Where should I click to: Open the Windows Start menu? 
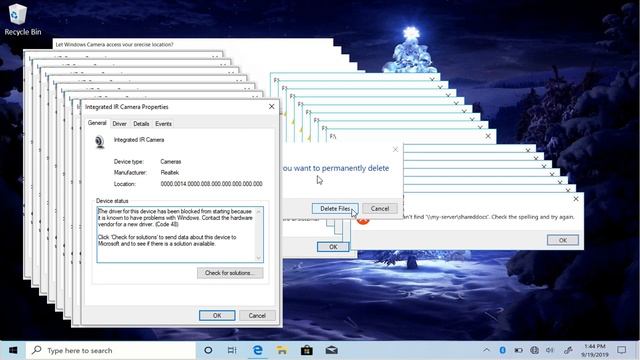13,350
